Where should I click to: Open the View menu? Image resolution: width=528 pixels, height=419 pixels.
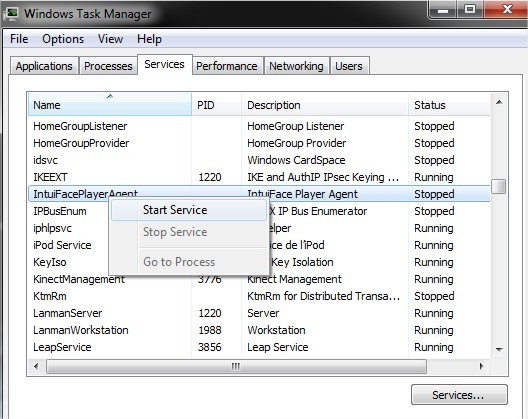point(110,39)
